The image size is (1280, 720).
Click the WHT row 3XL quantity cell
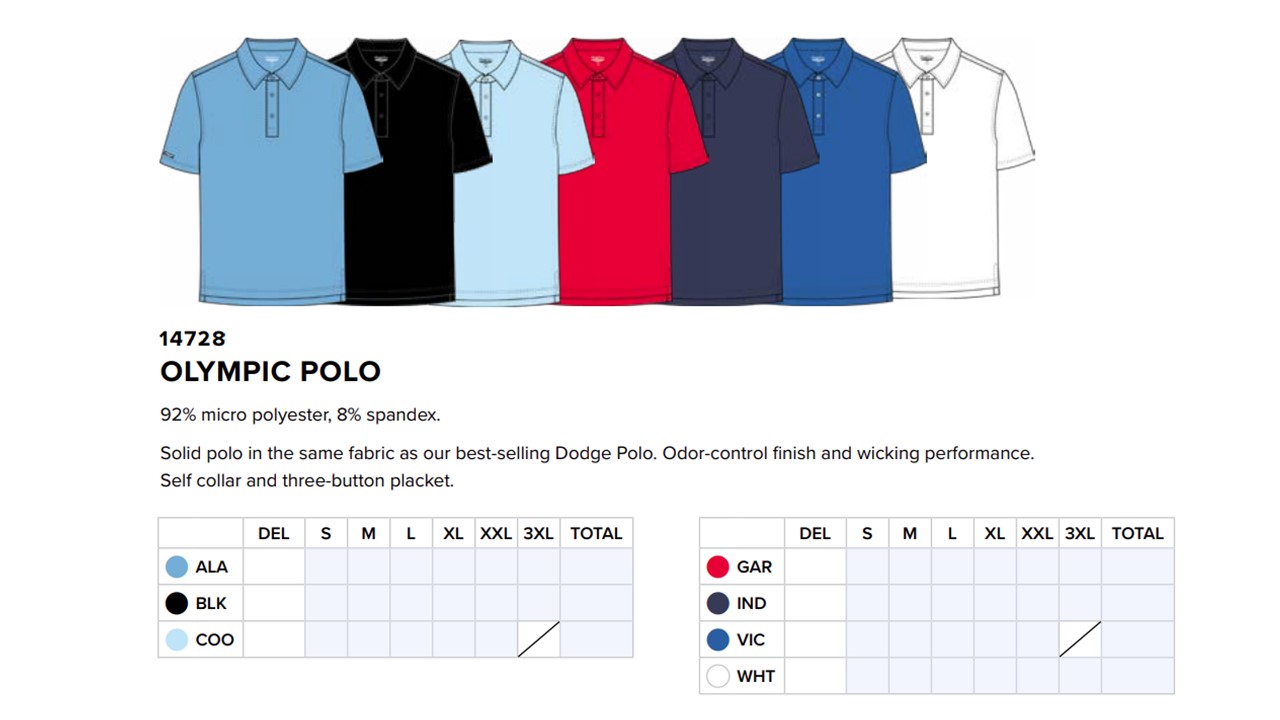click(1080, 676)
